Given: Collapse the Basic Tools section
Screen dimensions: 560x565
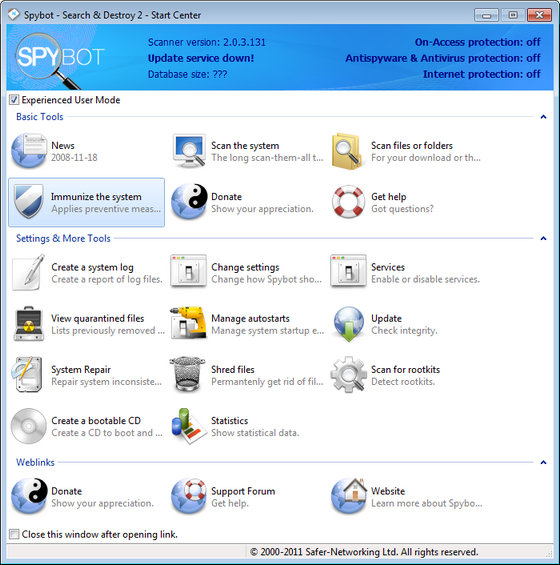Looking at the screenshot, I should pos(543,117).
